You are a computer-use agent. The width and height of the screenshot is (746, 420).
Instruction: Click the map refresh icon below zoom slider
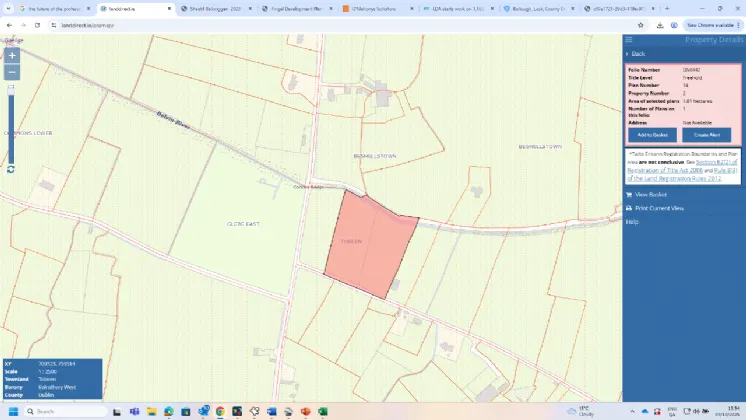[10, 169]
